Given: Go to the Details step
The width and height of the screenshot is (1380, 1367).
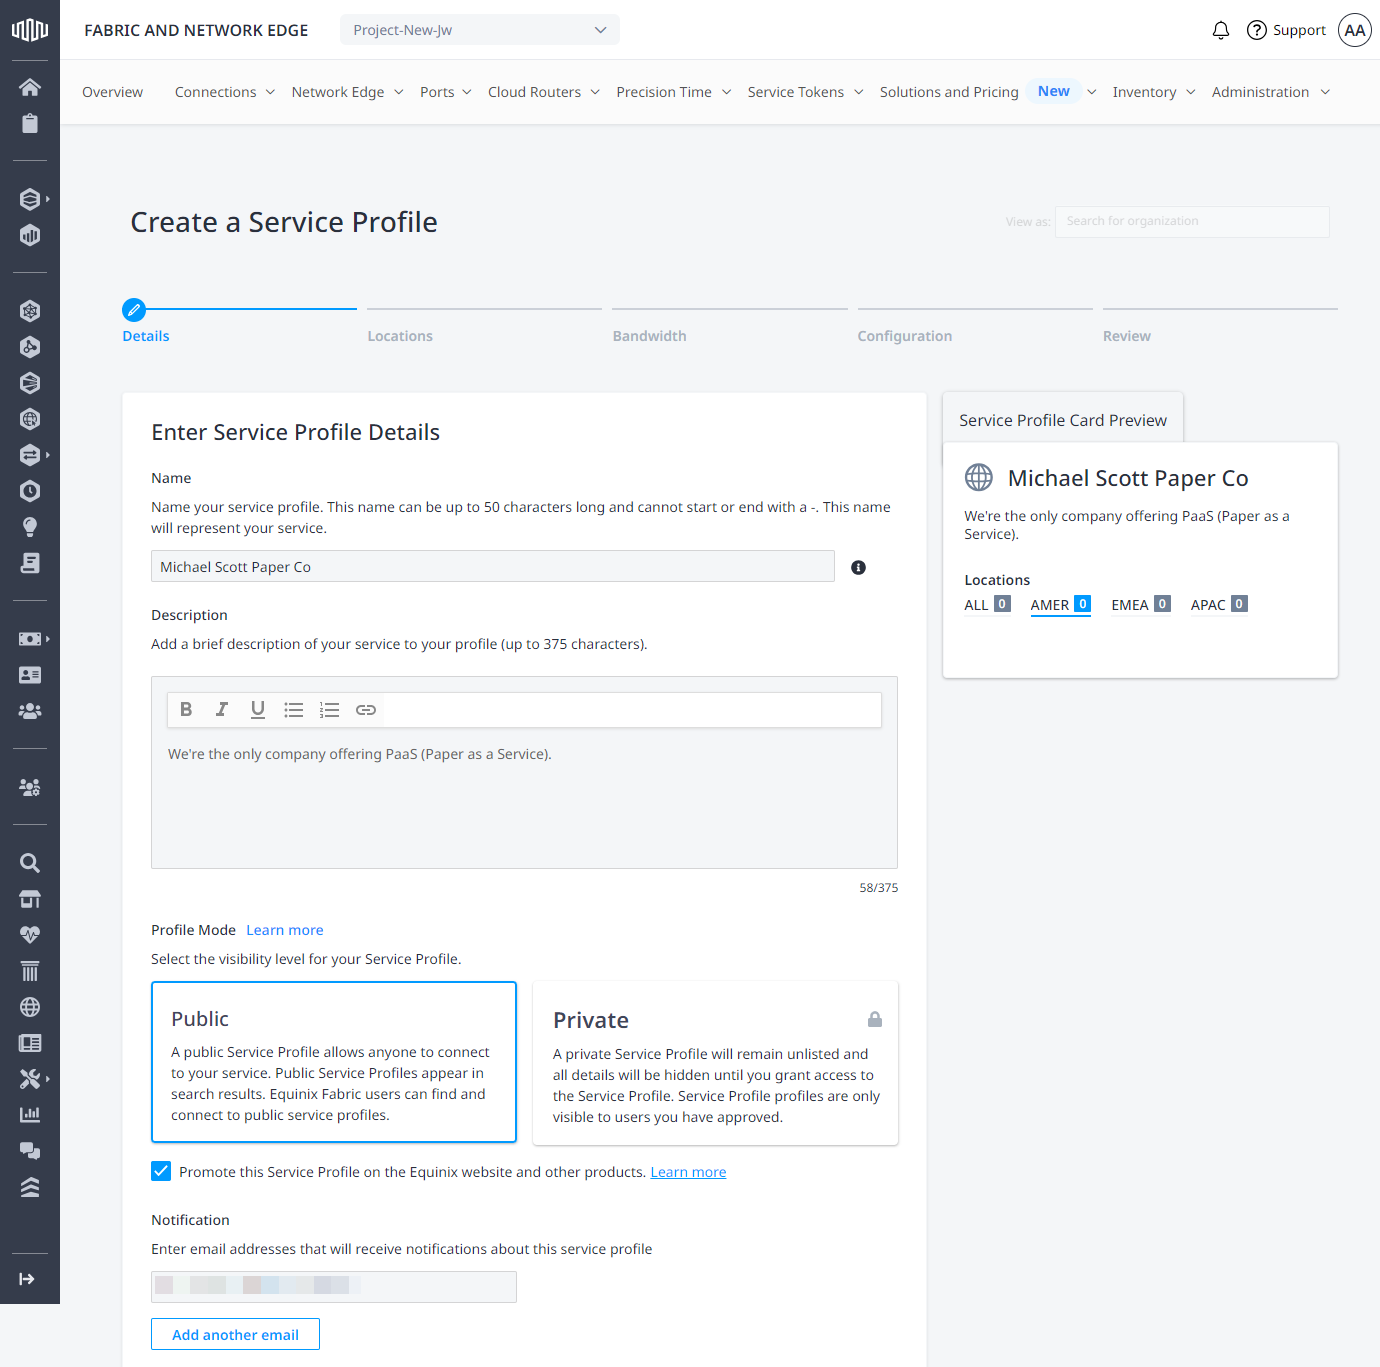Looking at the screenshot, I should [146, 336].
